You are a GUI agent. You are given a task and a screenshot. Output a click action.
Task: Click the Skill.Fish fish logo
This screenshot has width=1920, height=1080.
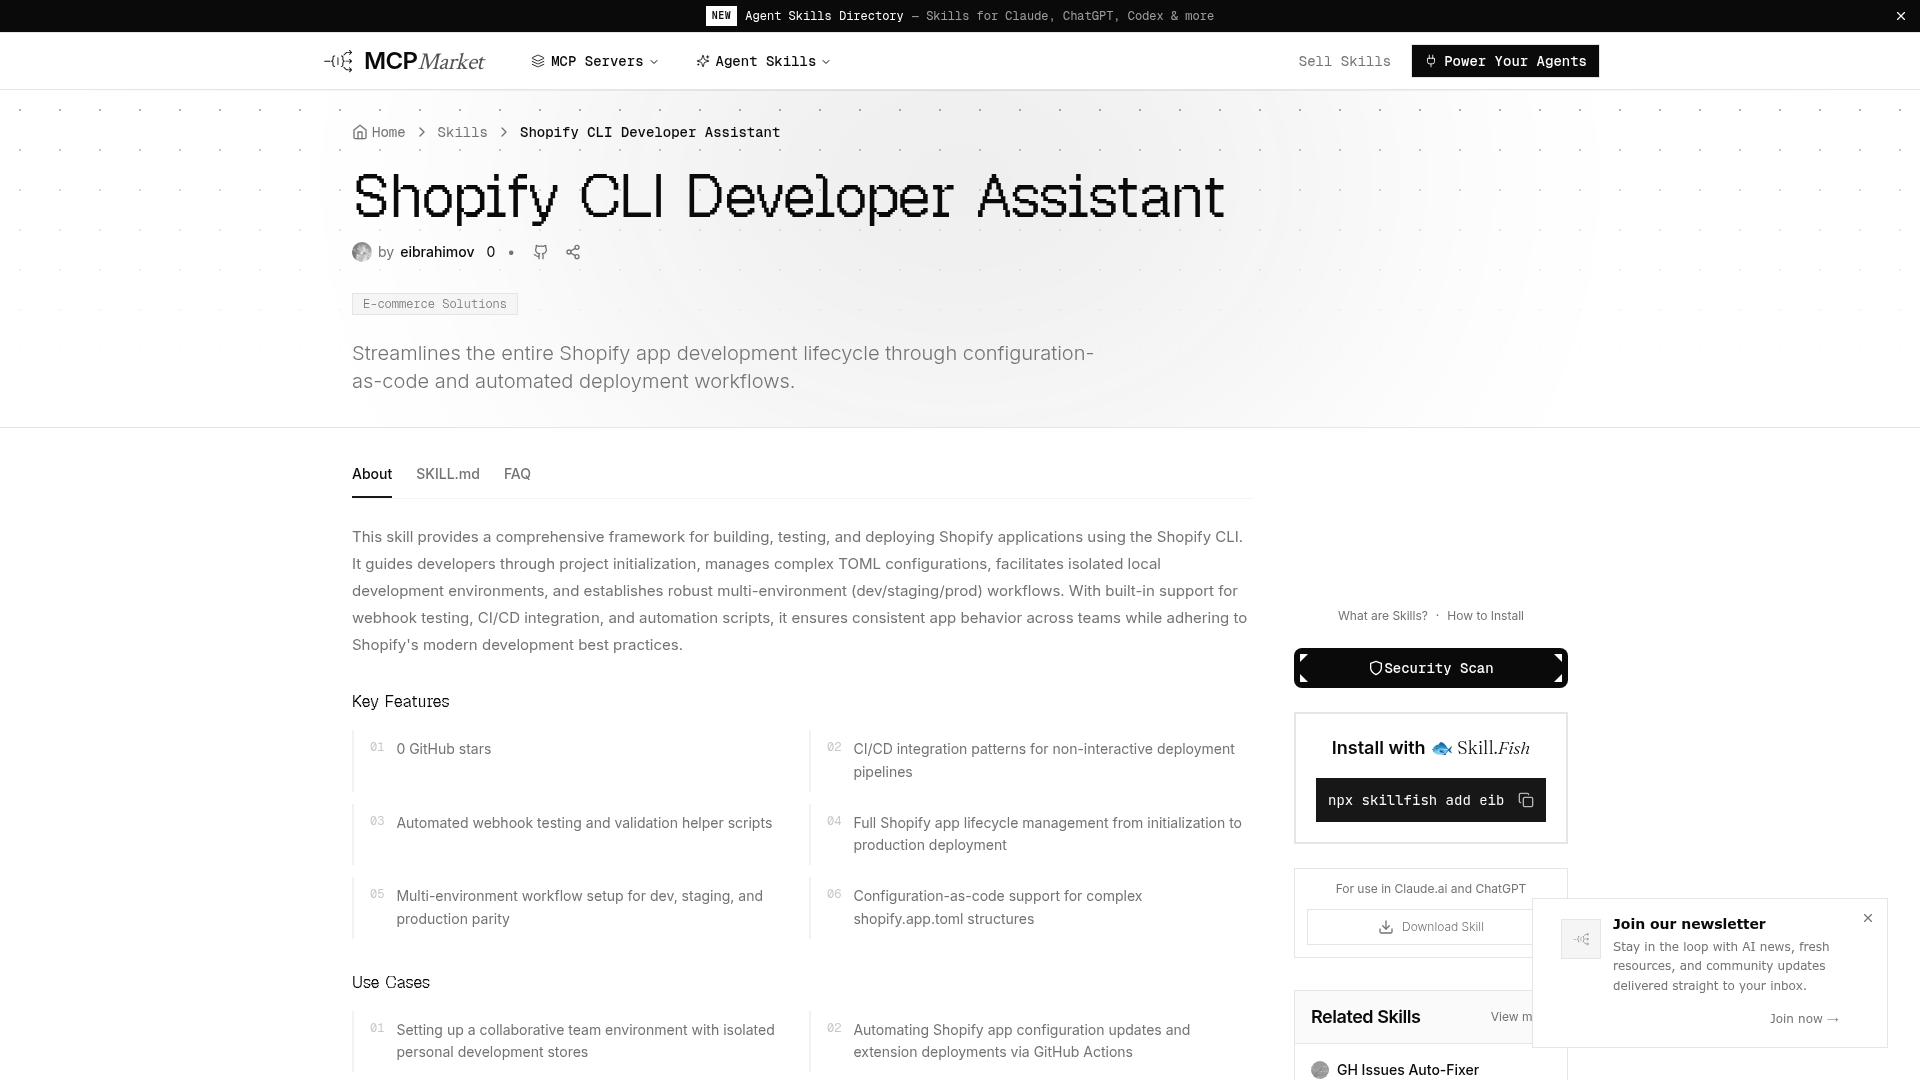tap(1442, 748)
